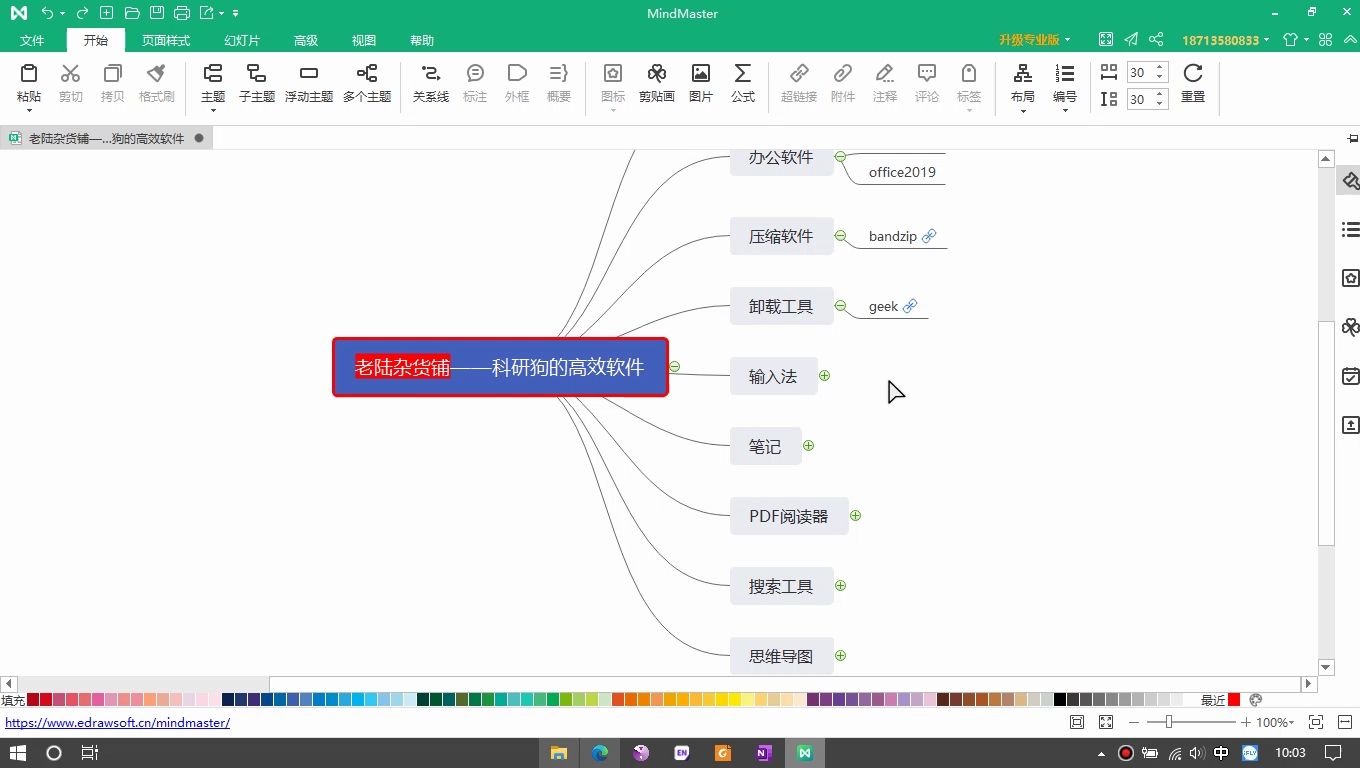Screen dimensions: 1360x768
Task: Click the zoom-in plus button
Action: (x=1246, y=722)
